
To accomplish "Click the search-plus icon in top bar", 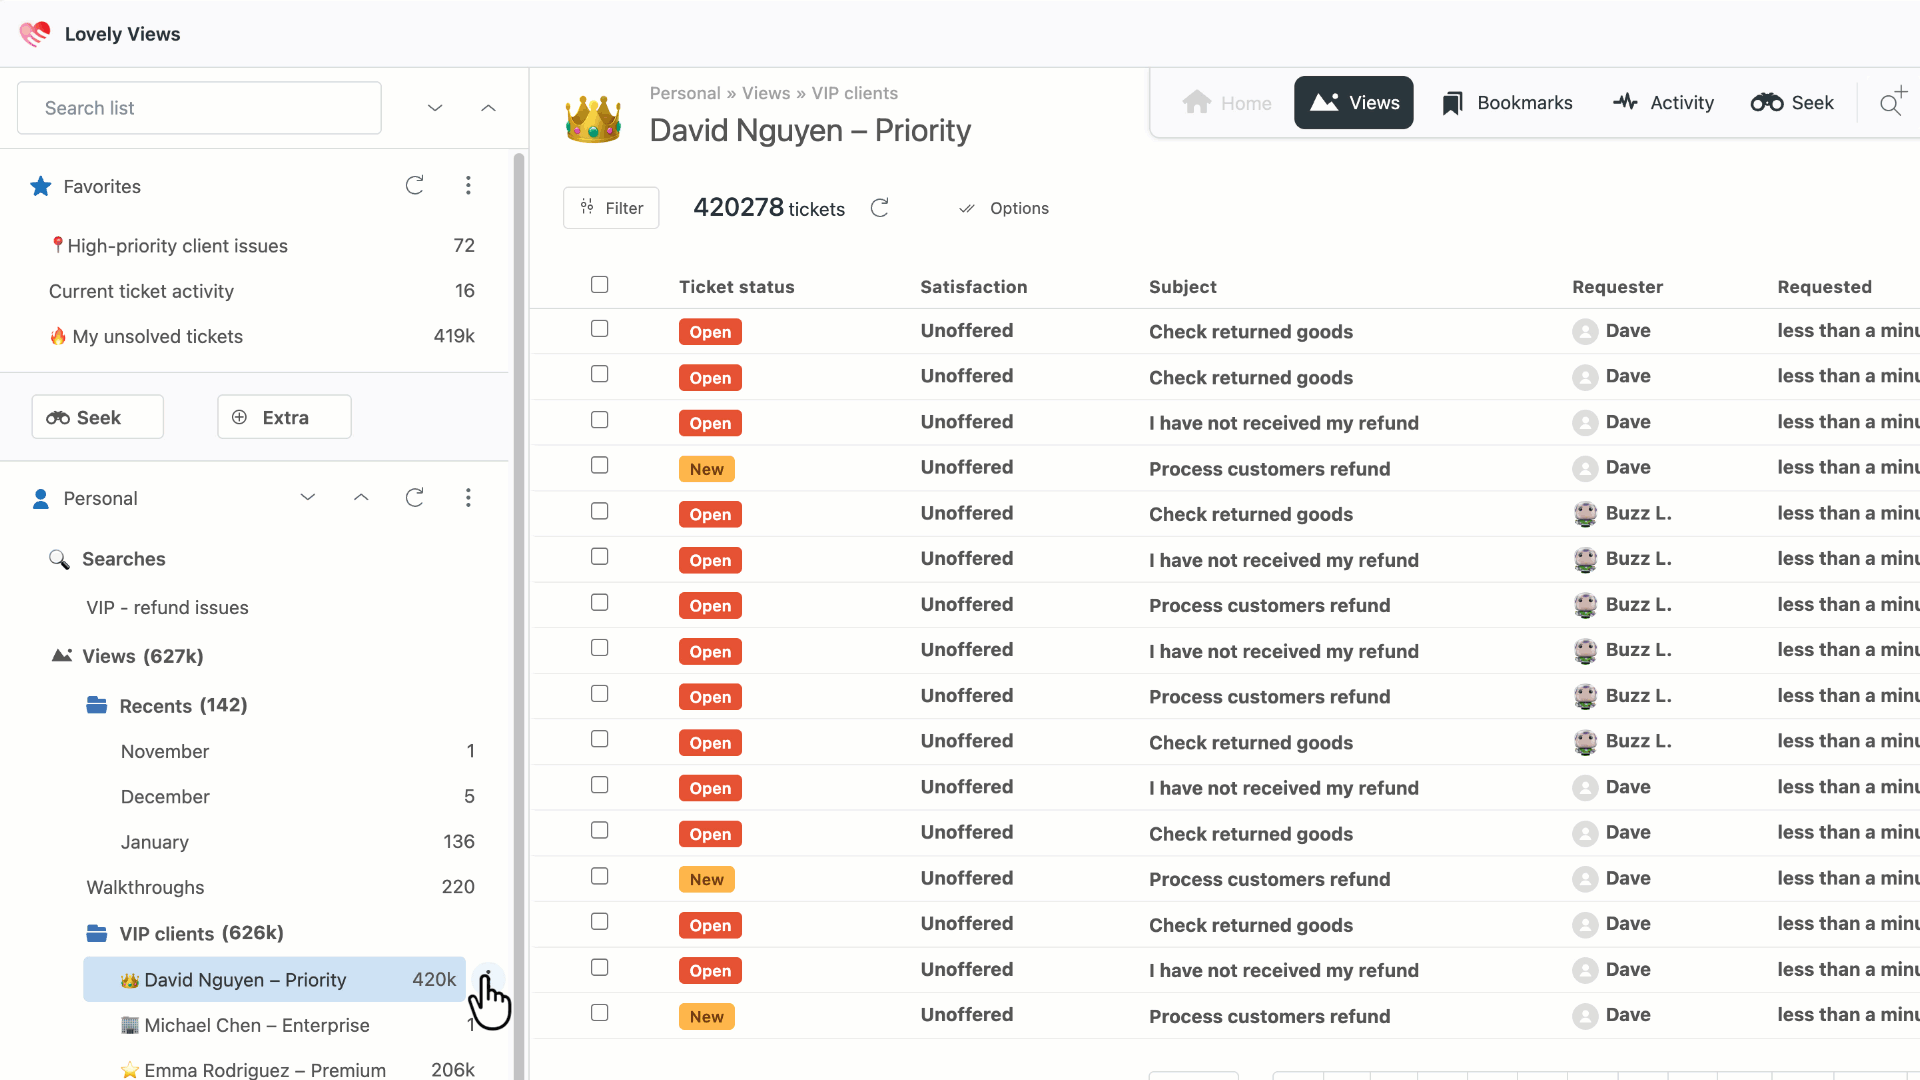I will click(x=1891, y=102).
